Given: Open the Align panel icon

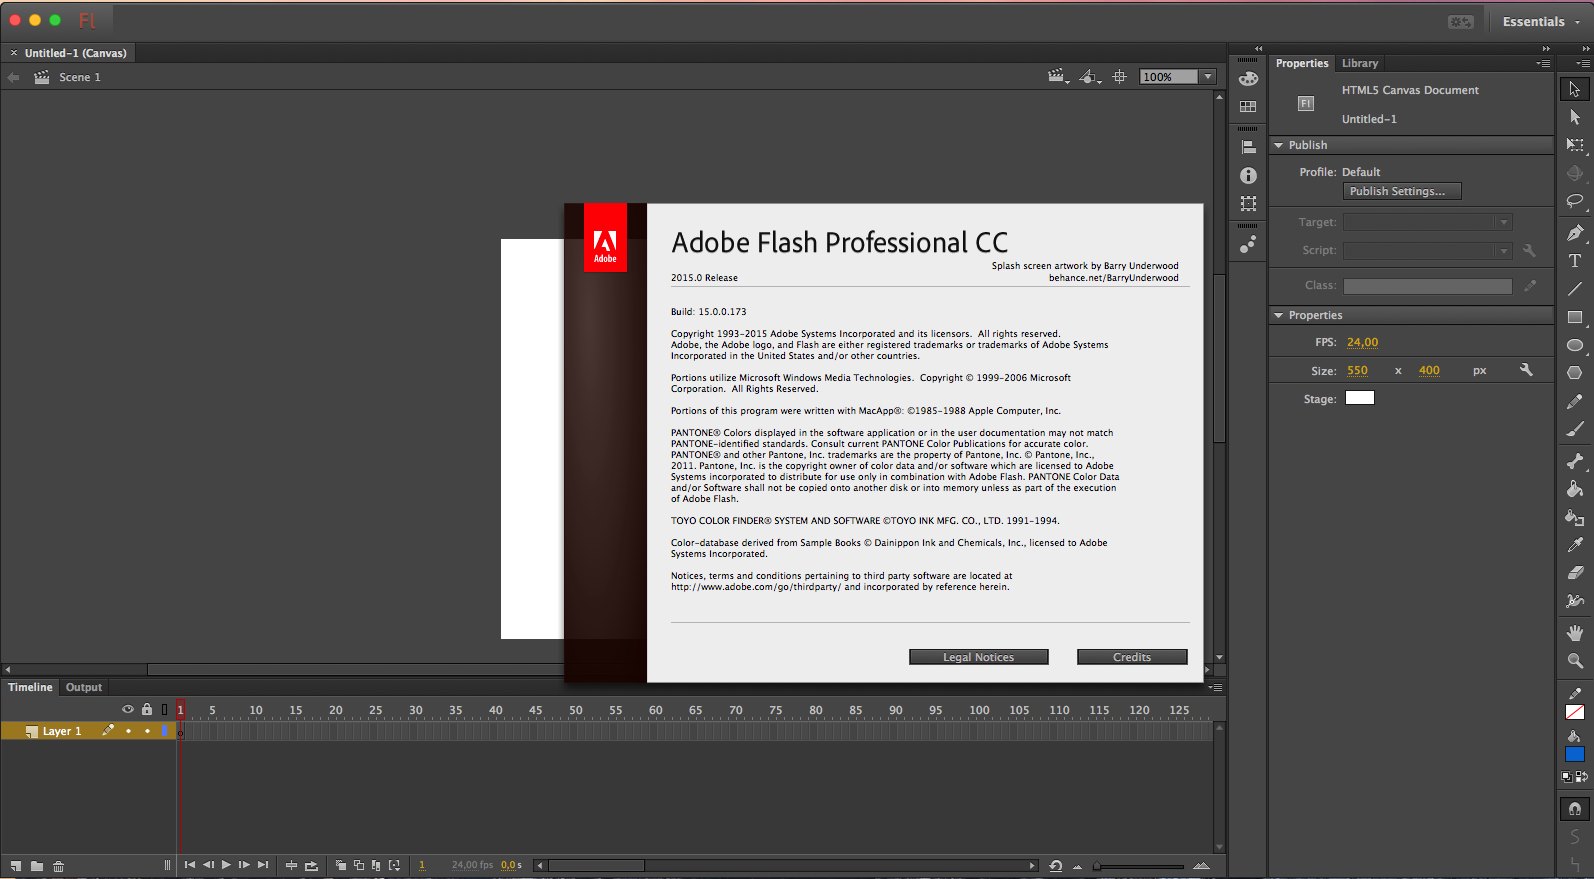Looking at the screenshot, I should (x=1248, y=147).
